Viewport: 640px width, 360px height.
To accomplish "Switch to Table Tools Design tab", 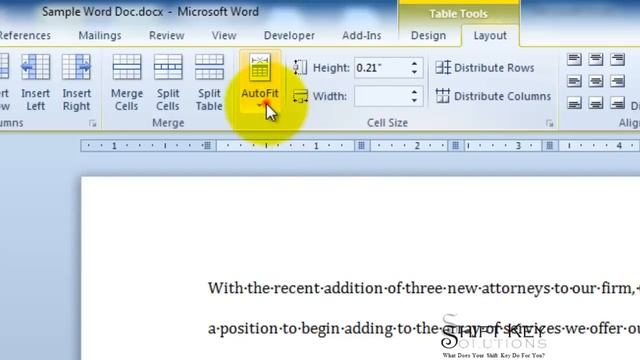I will tap(428, 36).
